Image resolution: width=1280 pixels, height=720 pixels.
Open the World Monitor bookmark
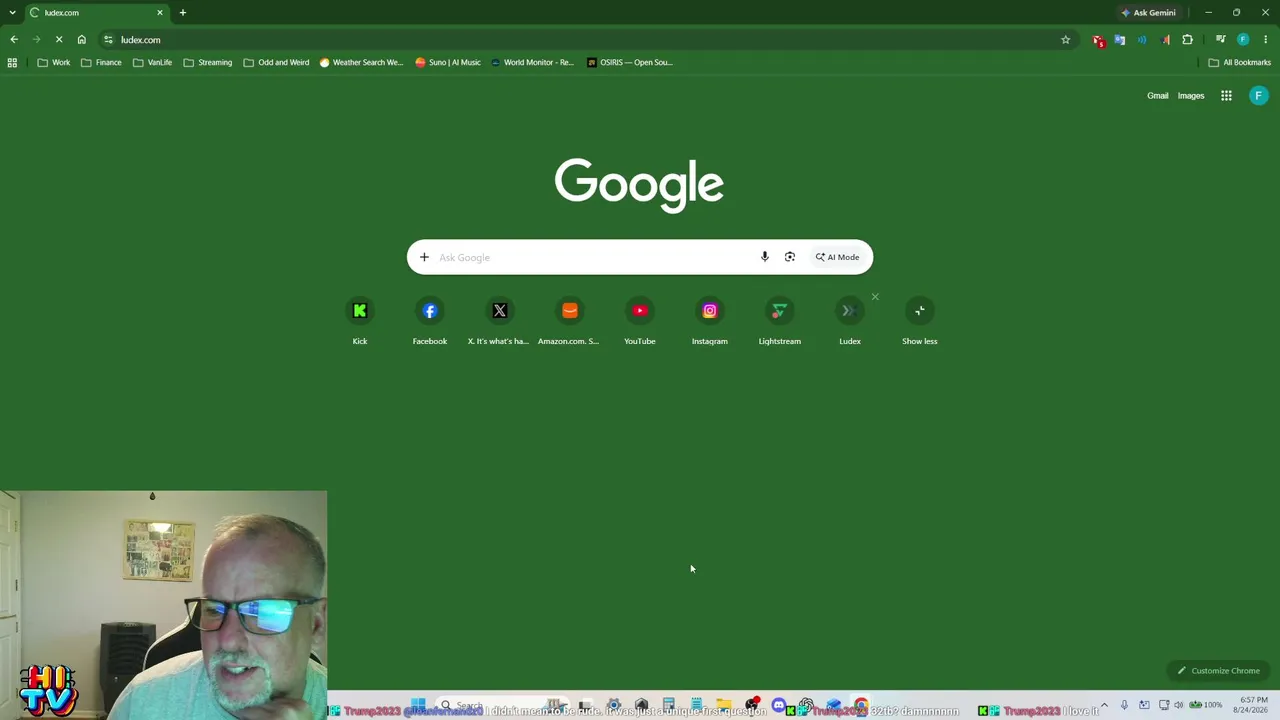tap(532, 62)
